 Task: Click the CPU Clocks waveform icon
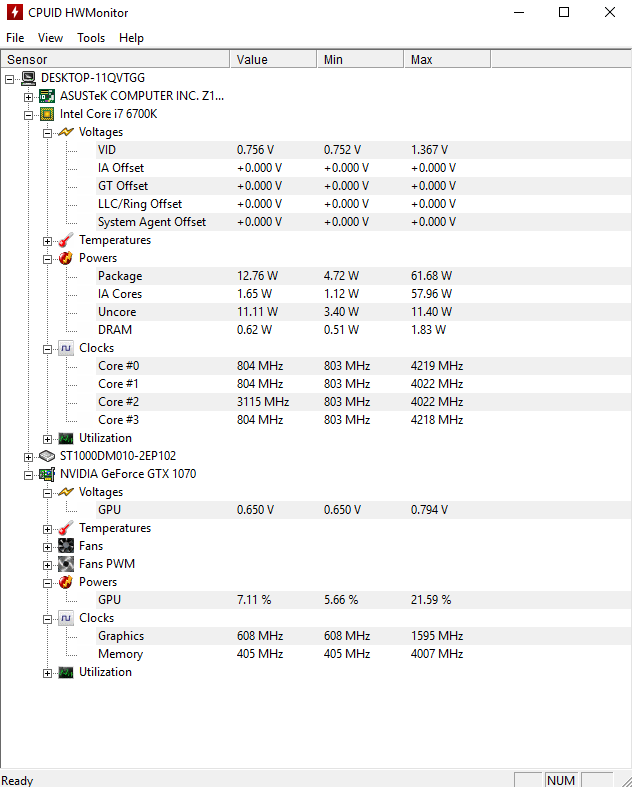point(66,348)
